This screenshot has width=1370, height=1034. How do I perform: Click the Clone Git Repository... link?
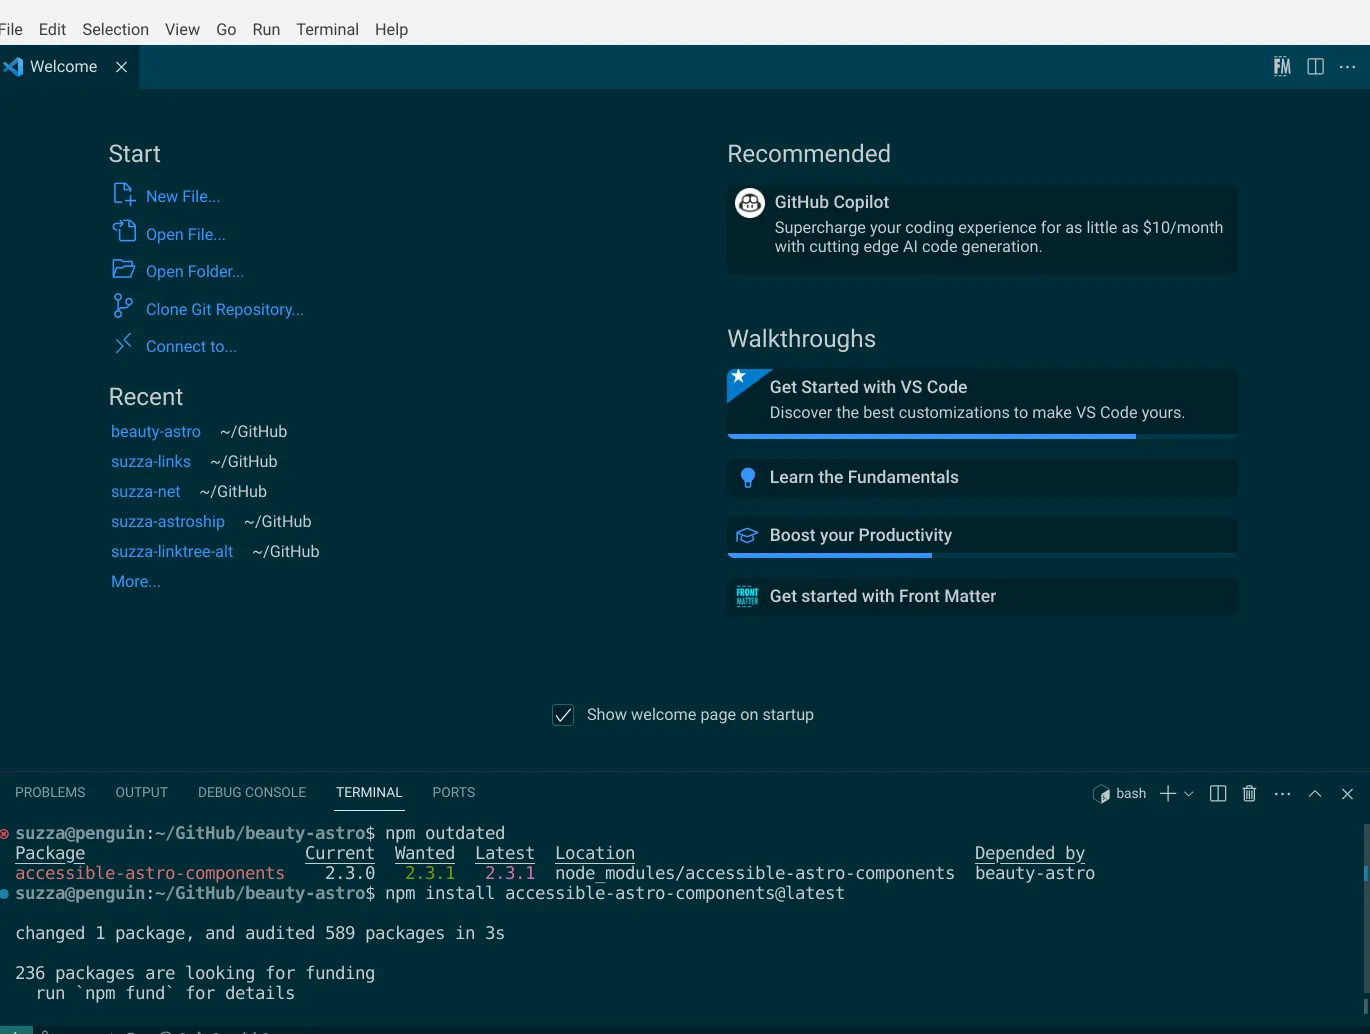coord(225,310)
